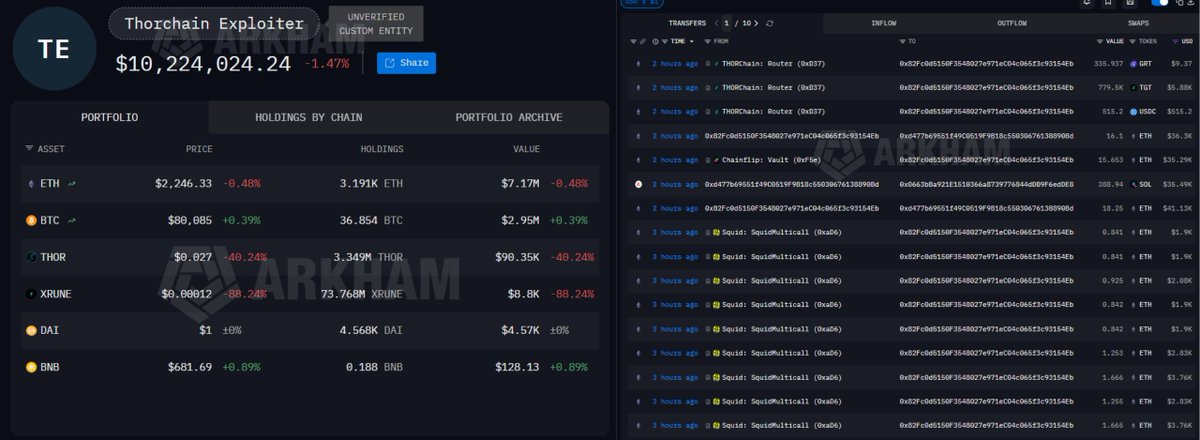Screen dimensions: 1200x440
Task: Select the OUTFLOW tab
Action: pos(1012,23)
